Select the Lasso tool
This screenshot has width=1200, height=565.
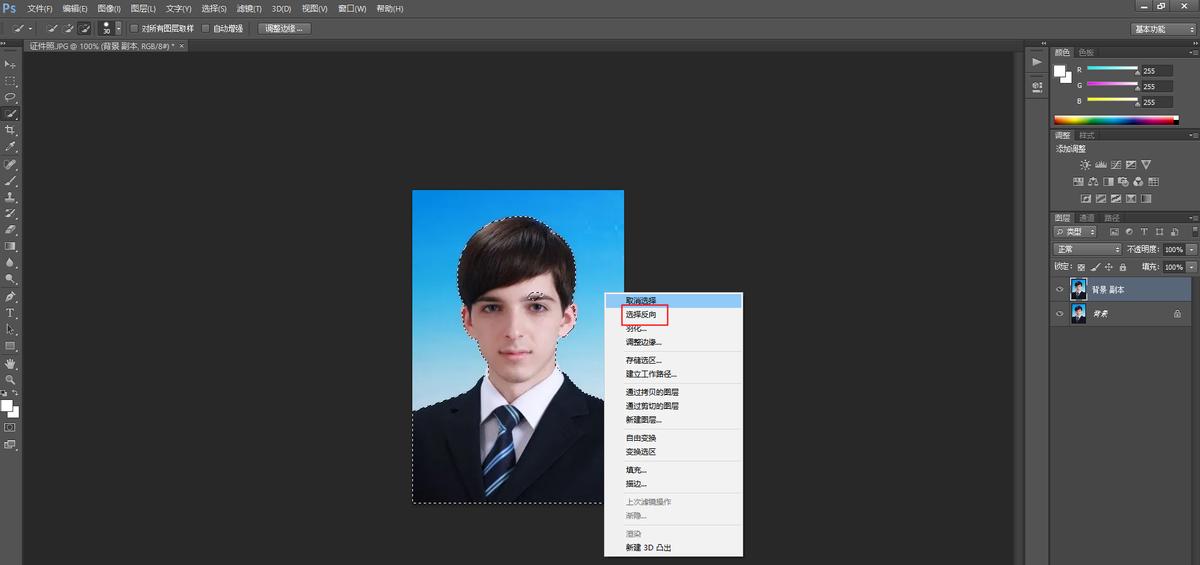pos(11,97)
